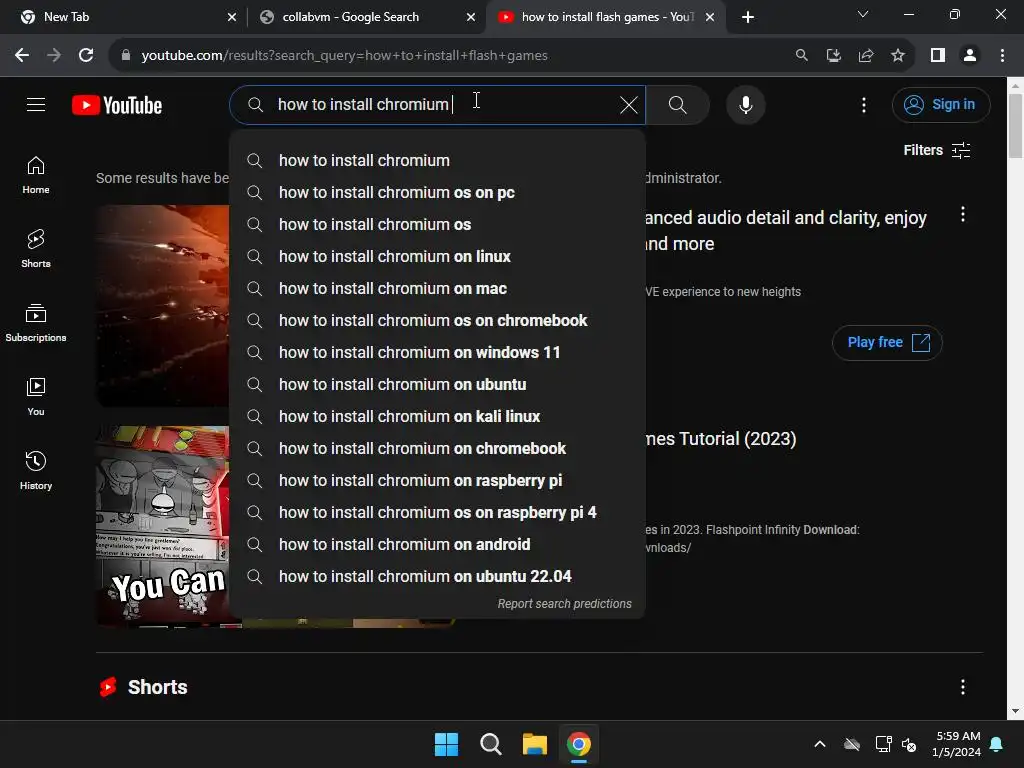
Task: Select suggestion 'how to install chromium on ubuntu 22.04'
Action: coord(438,576)
